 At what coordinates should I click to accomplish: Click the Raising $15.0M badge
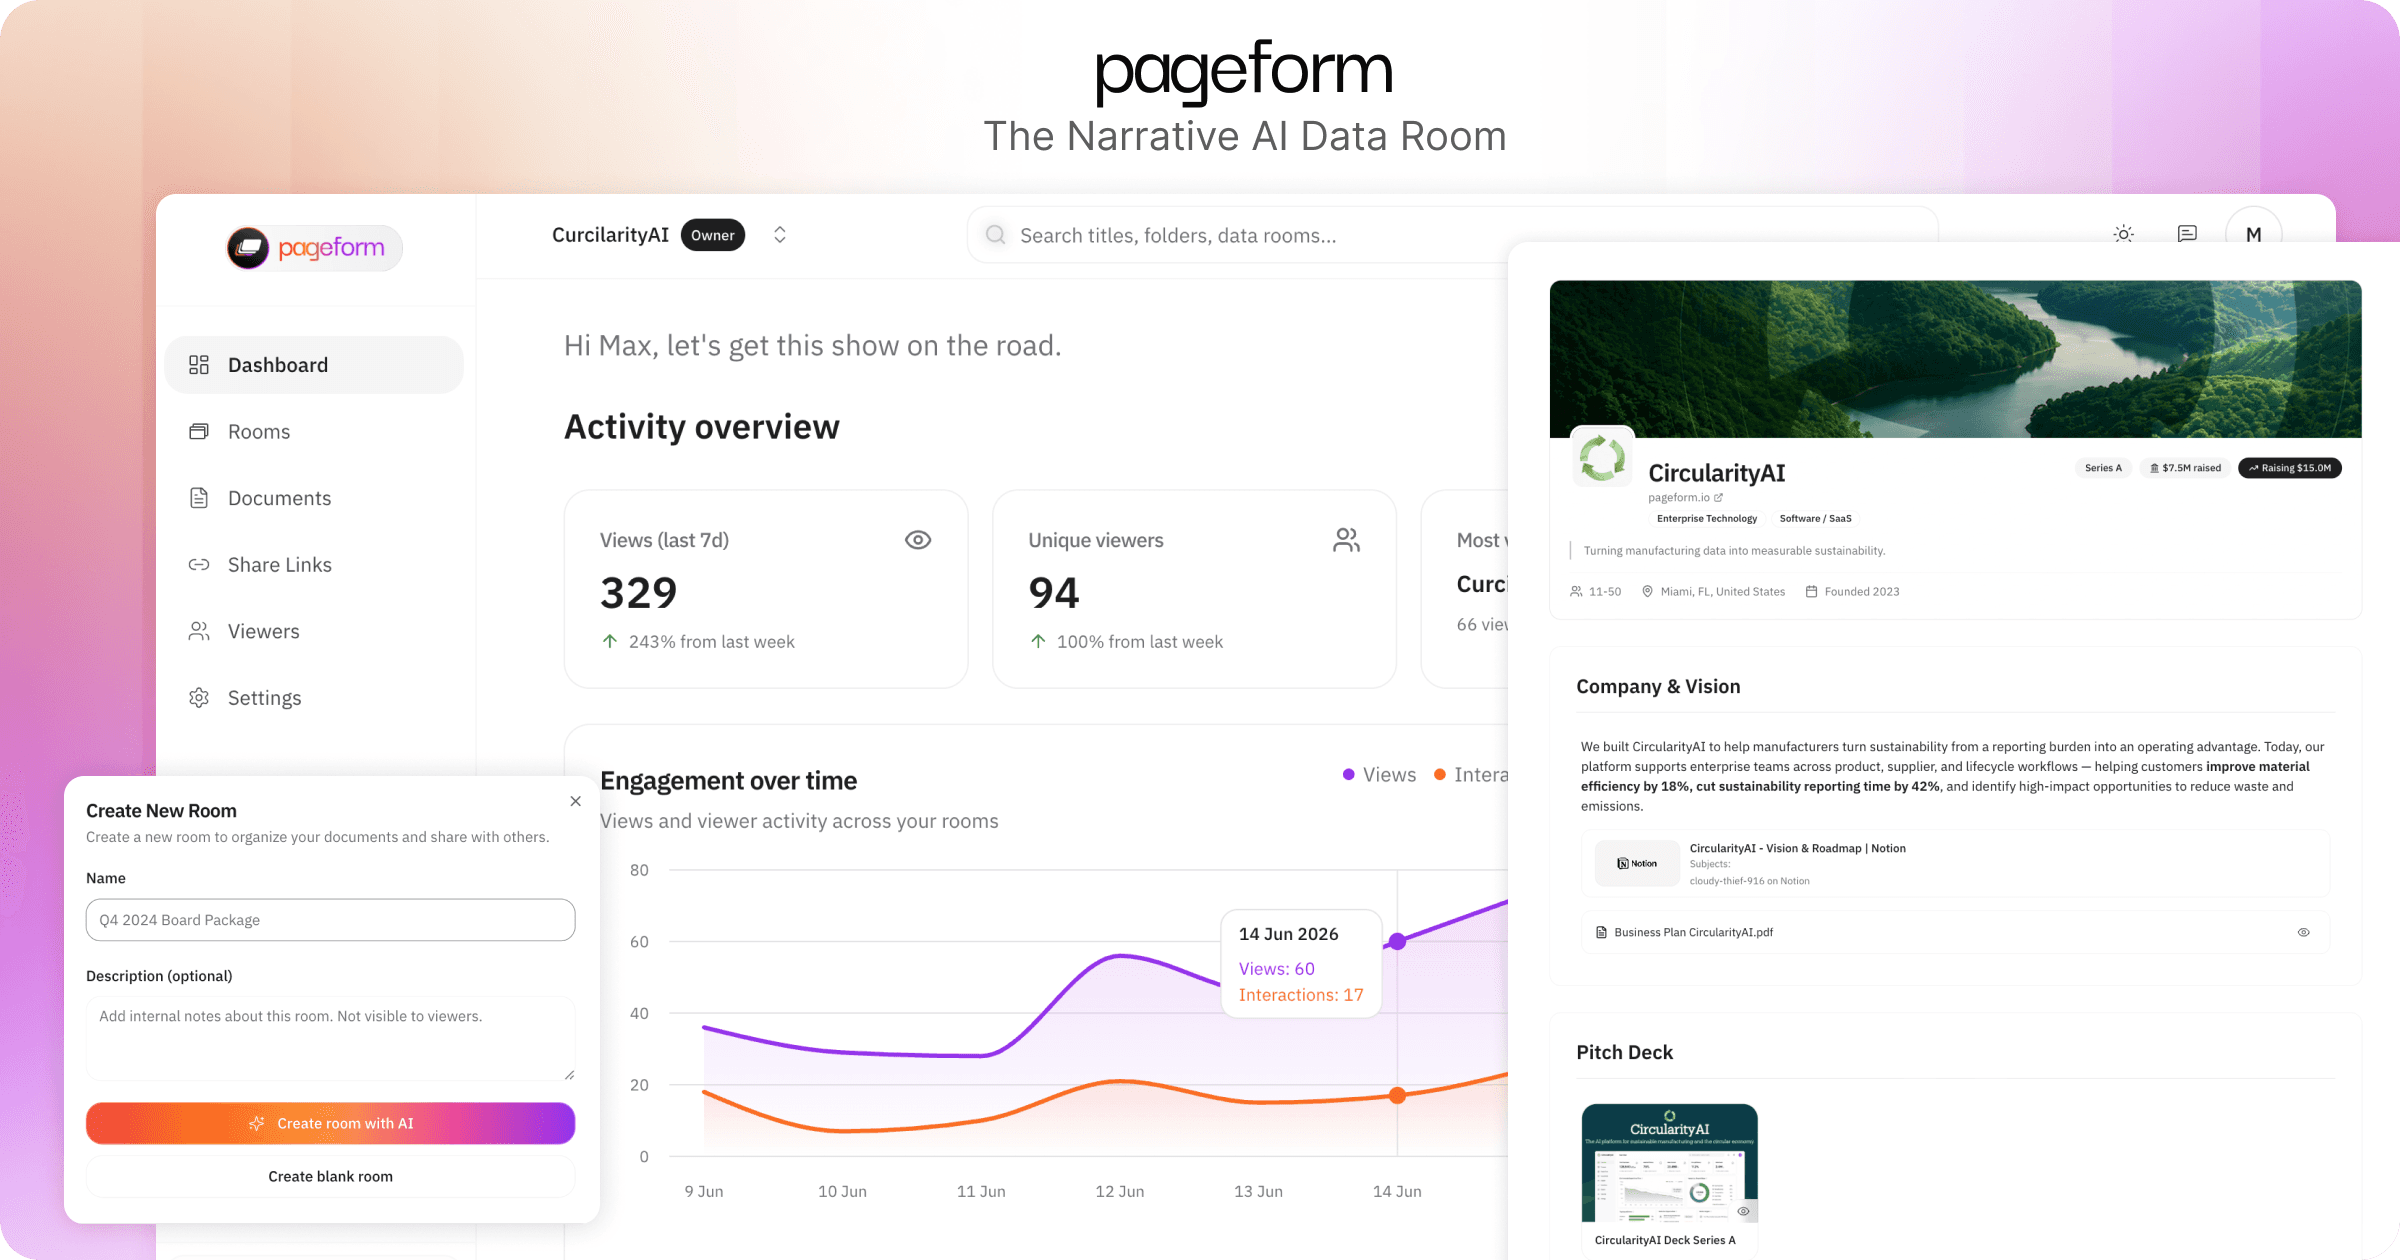(2289, 468)
